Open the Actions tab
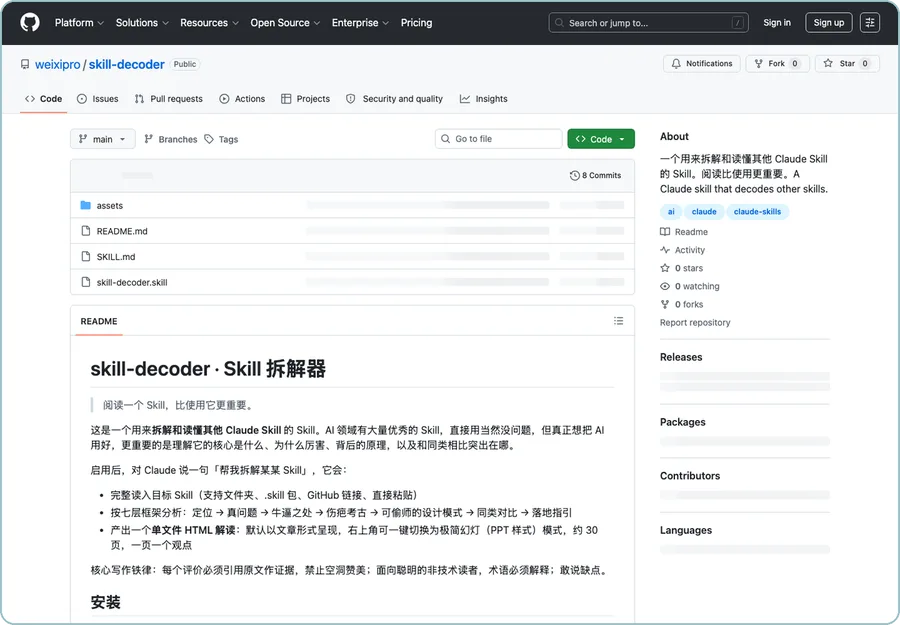 [x=242, y=99]
